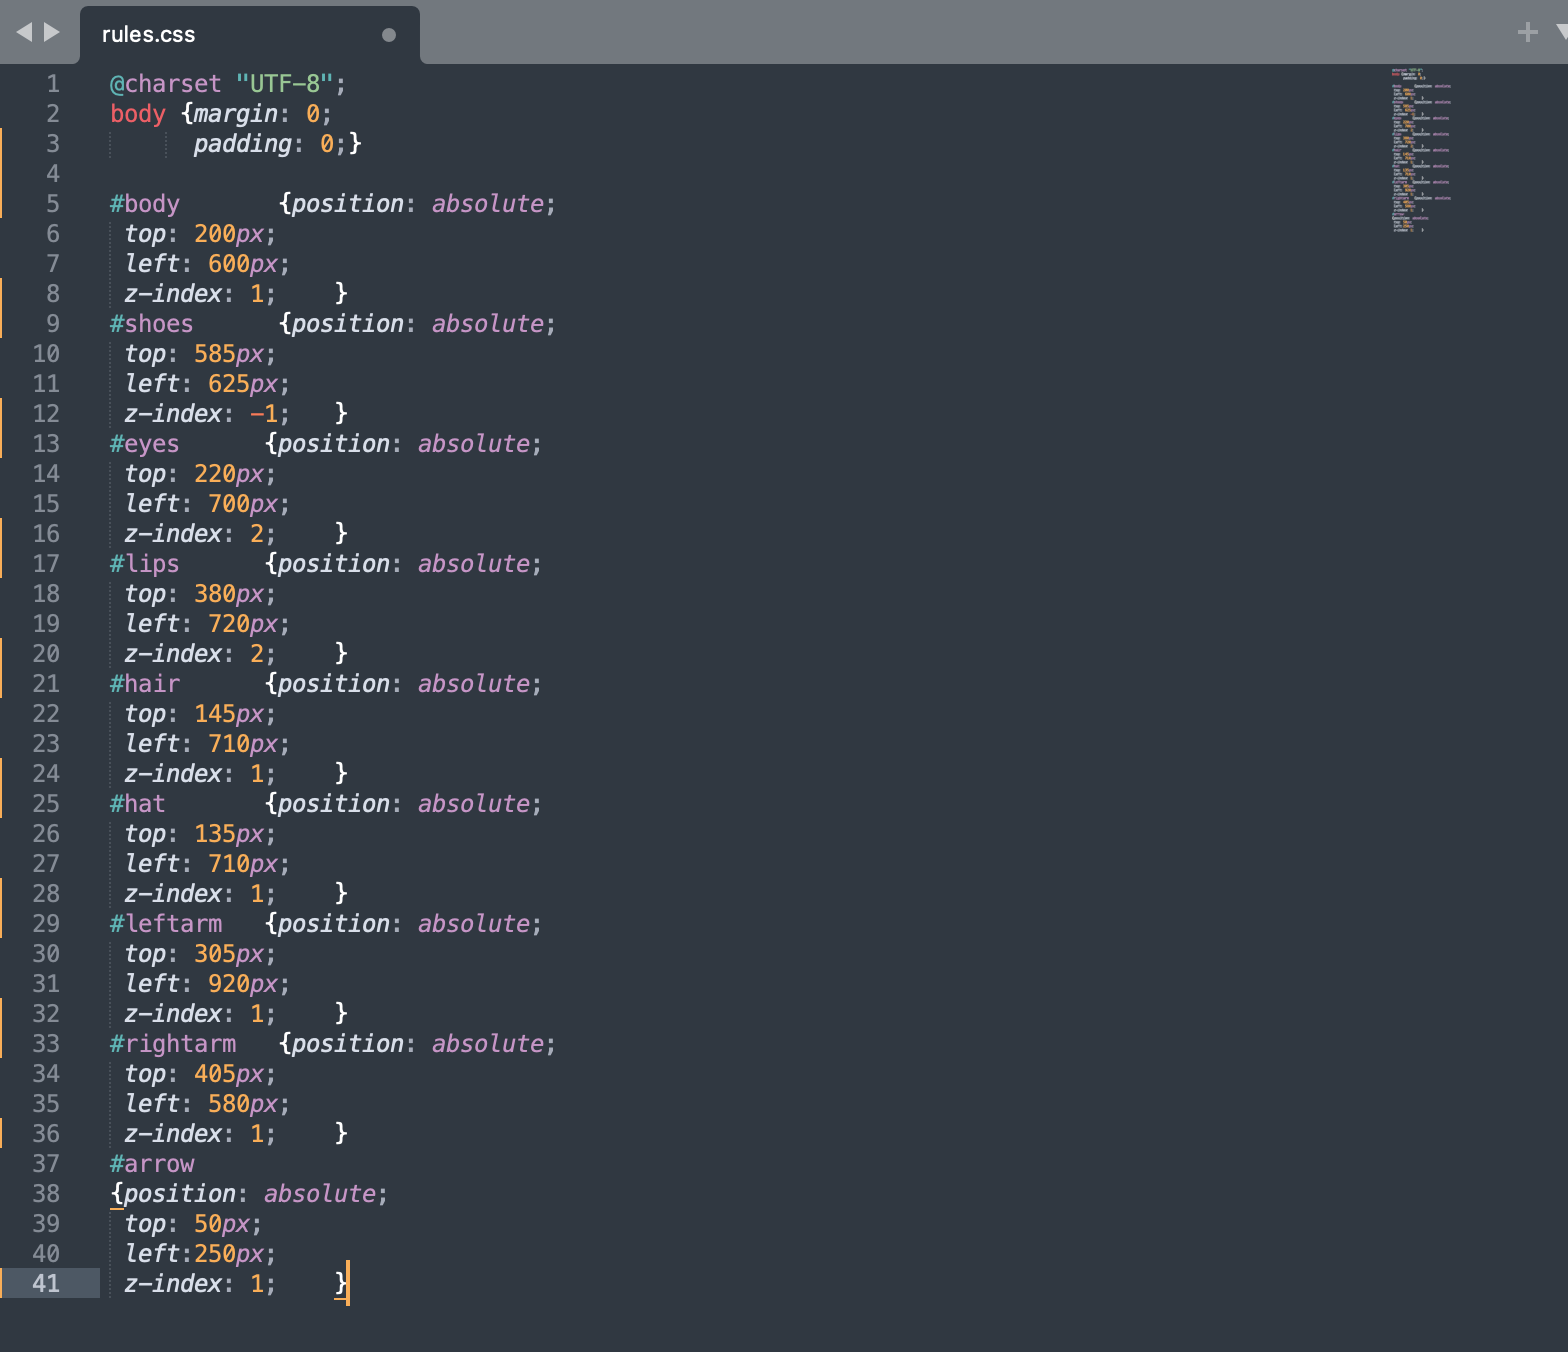Viewport: 1568px width, 1352px height.
Task: Click the previous tab left arrow
Action: coord(24,32)
